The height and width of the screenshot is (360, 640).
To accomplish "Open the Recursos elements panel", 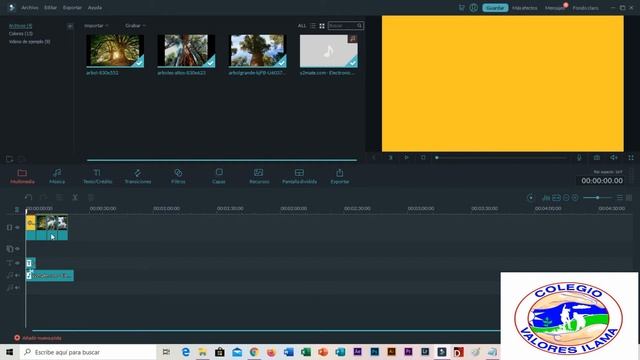I will click(x=259, y=176).
